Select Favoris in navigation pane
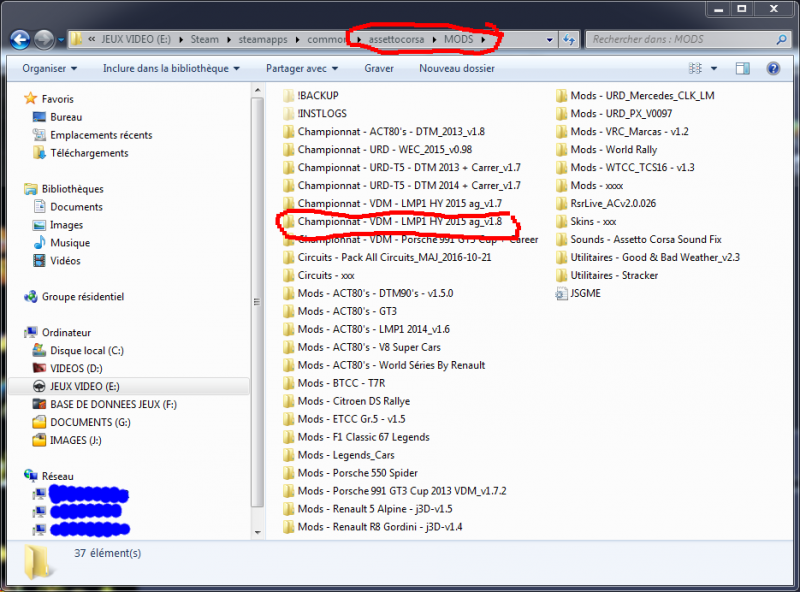Image resolution: width=800 pixels, height=592 pixels. click(58, 99)
